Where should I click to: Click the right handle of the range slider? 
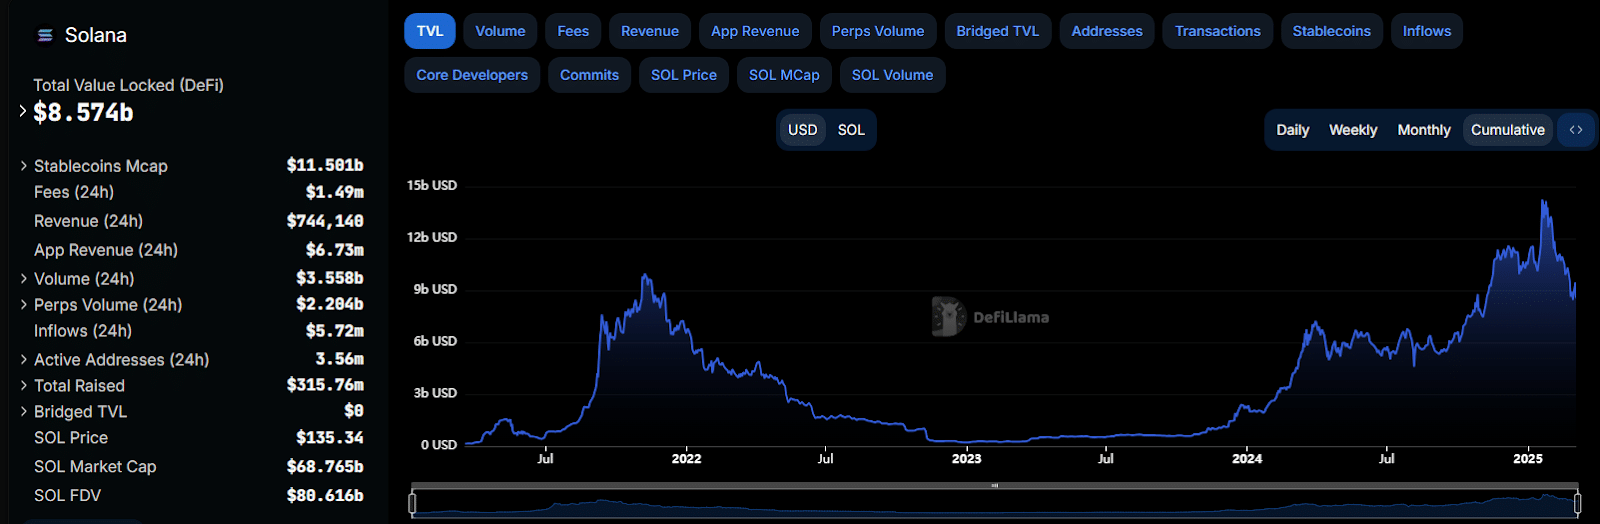tap(1577, 503)
